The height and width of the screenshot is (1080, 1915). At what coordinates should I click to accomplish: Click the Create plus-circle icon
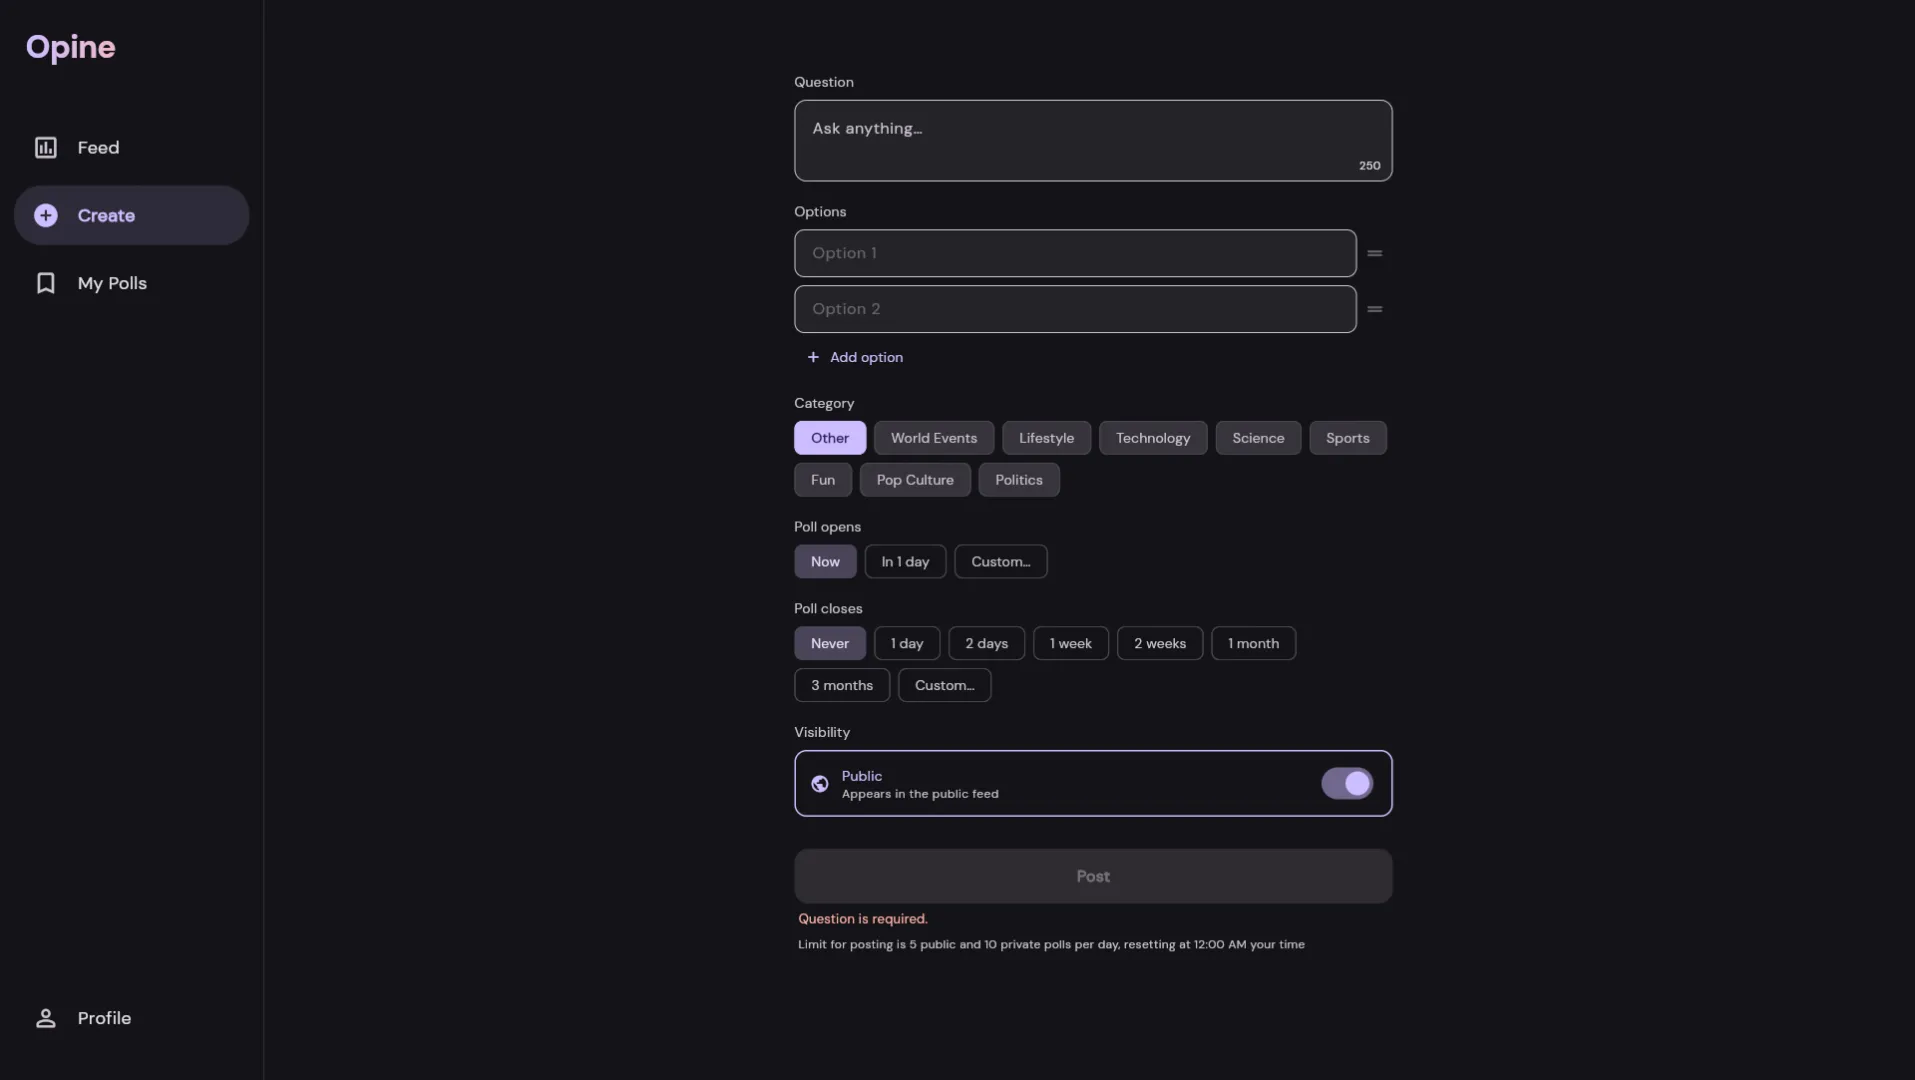[46, 216]
